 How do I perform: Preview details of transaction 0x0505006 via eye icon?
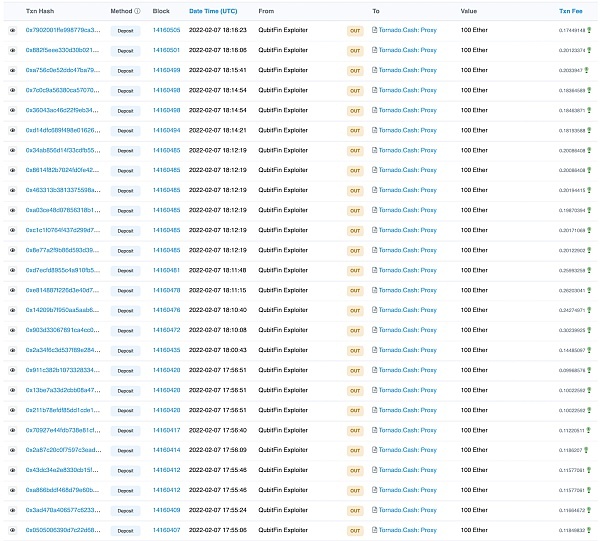coord(13,530)
